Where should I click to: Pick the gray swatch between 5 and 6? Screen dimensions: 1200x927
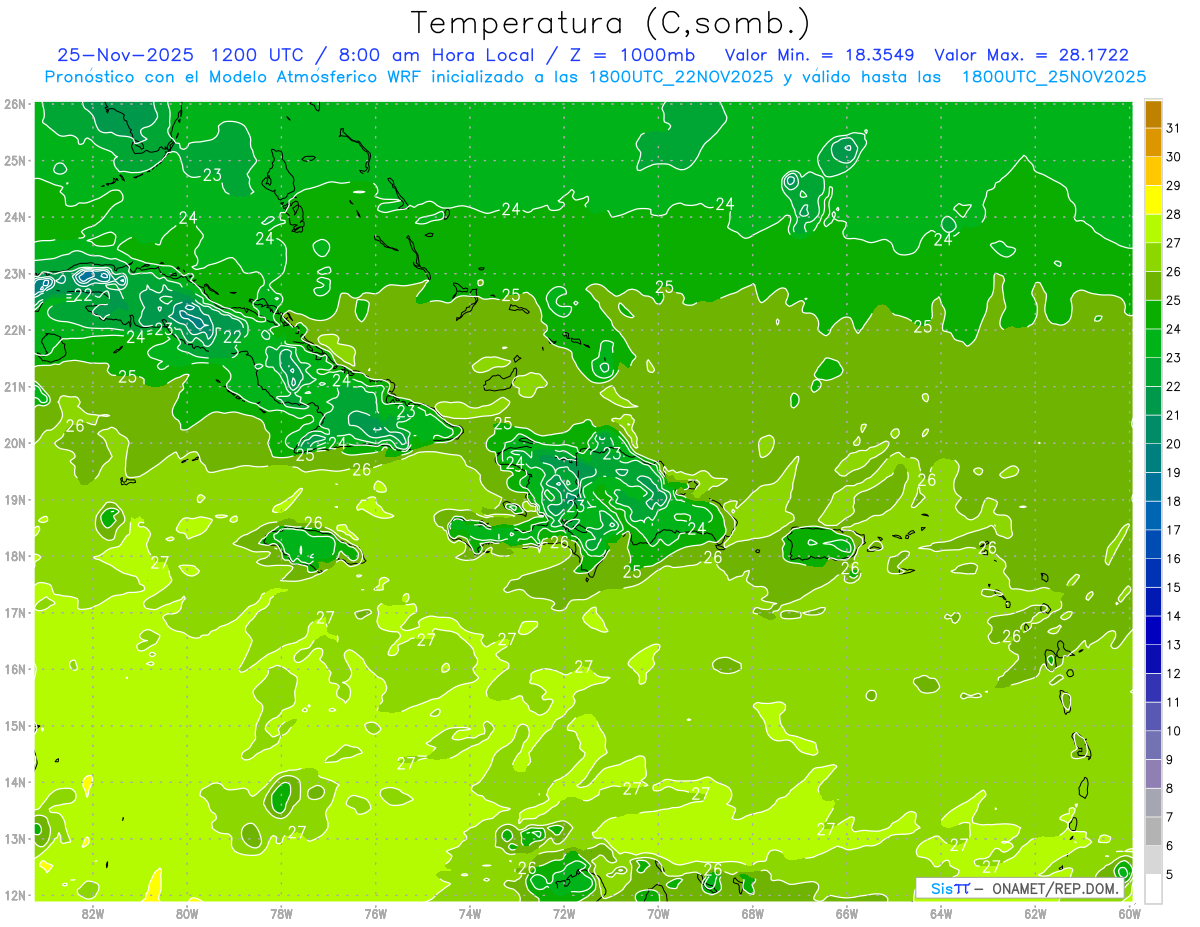1153,860
